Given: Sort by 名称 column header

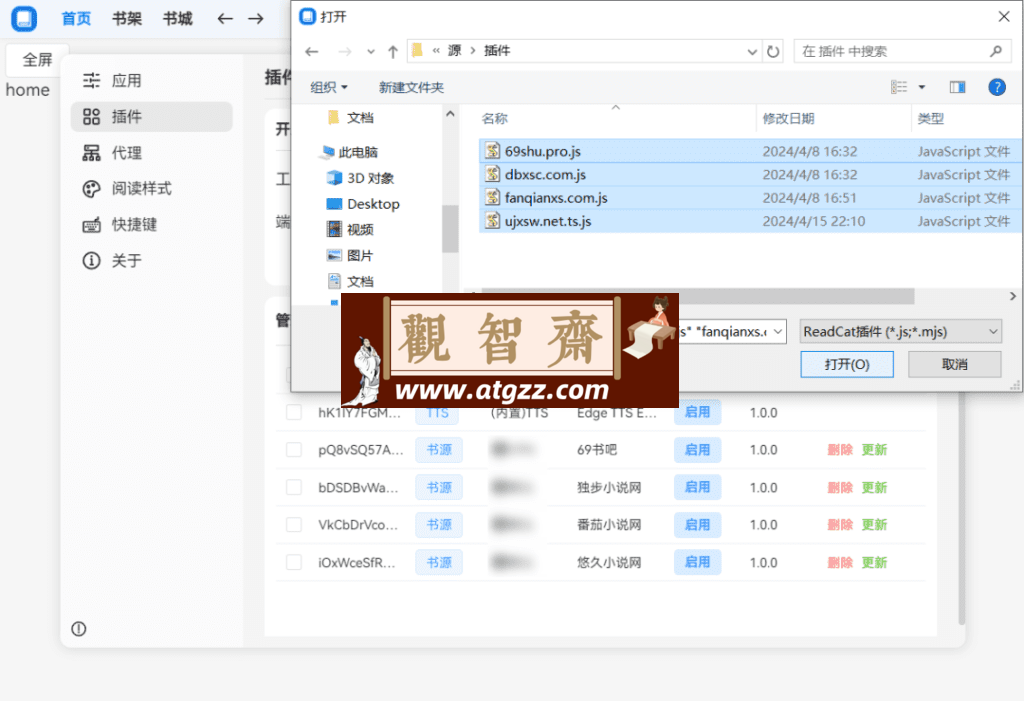Looking at the screenshot, I should (494, 118).
